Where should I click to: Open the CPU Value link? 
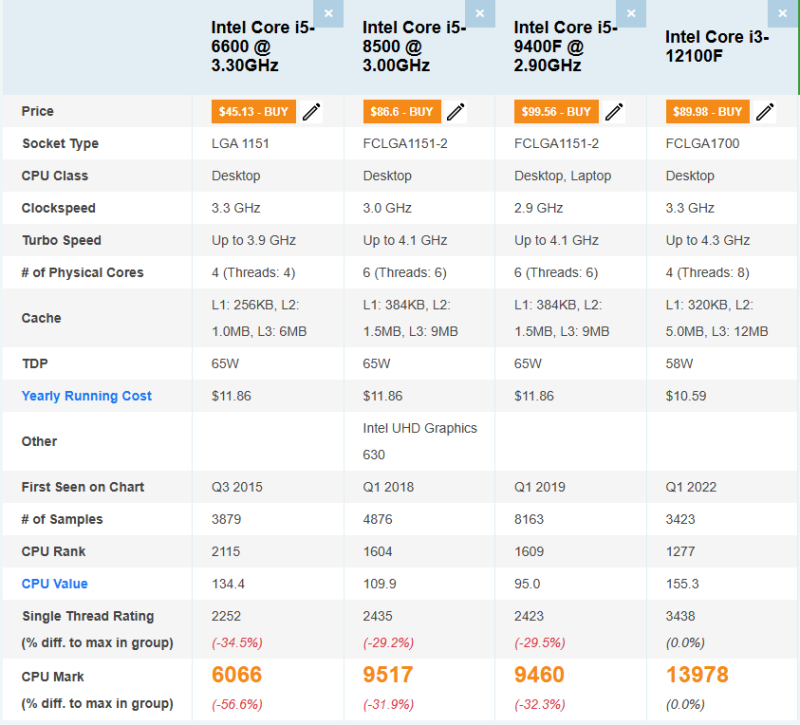pyautogui.click(x=55, y=584)
